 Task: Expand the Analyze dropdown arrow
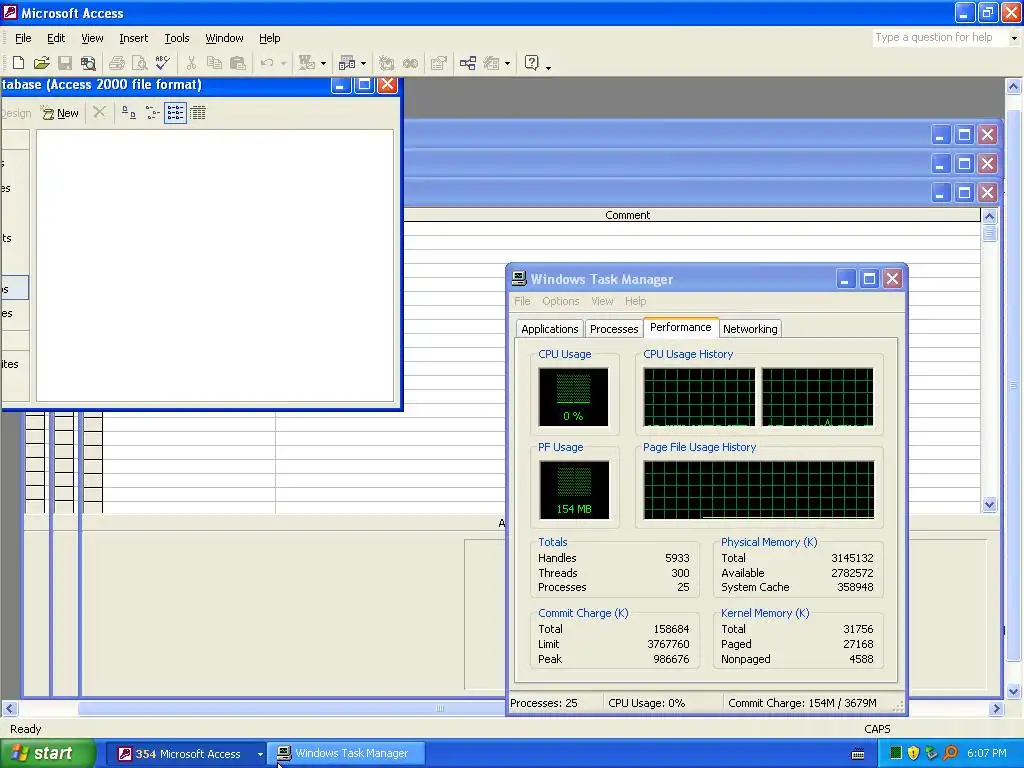tap(364, 63)
